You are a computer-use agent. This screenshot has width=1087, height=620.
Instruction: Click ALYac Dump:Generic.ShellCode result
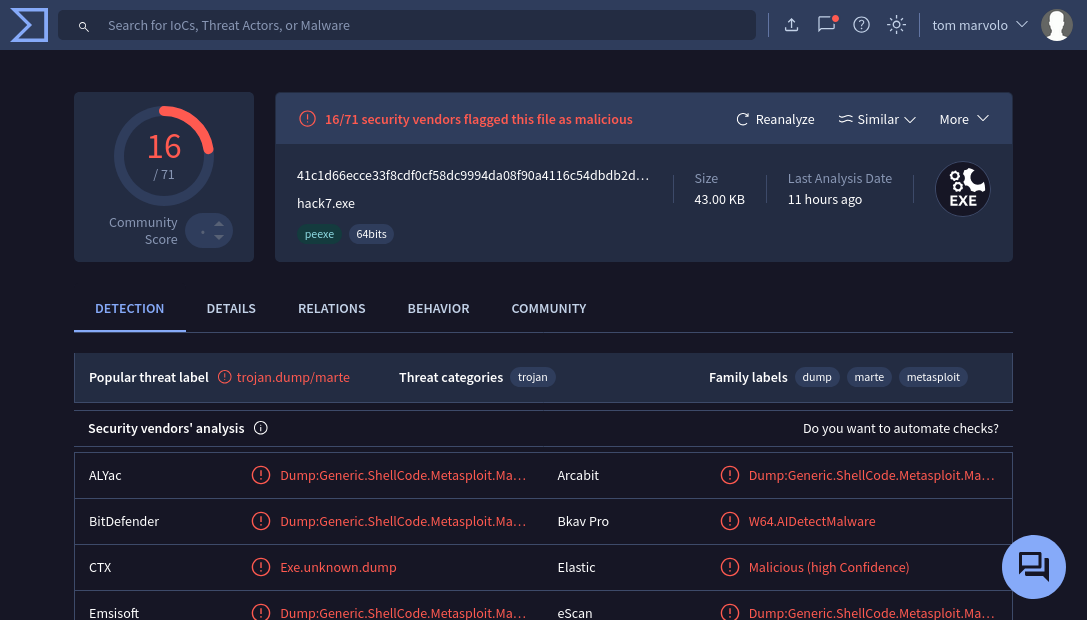[403, 475]
